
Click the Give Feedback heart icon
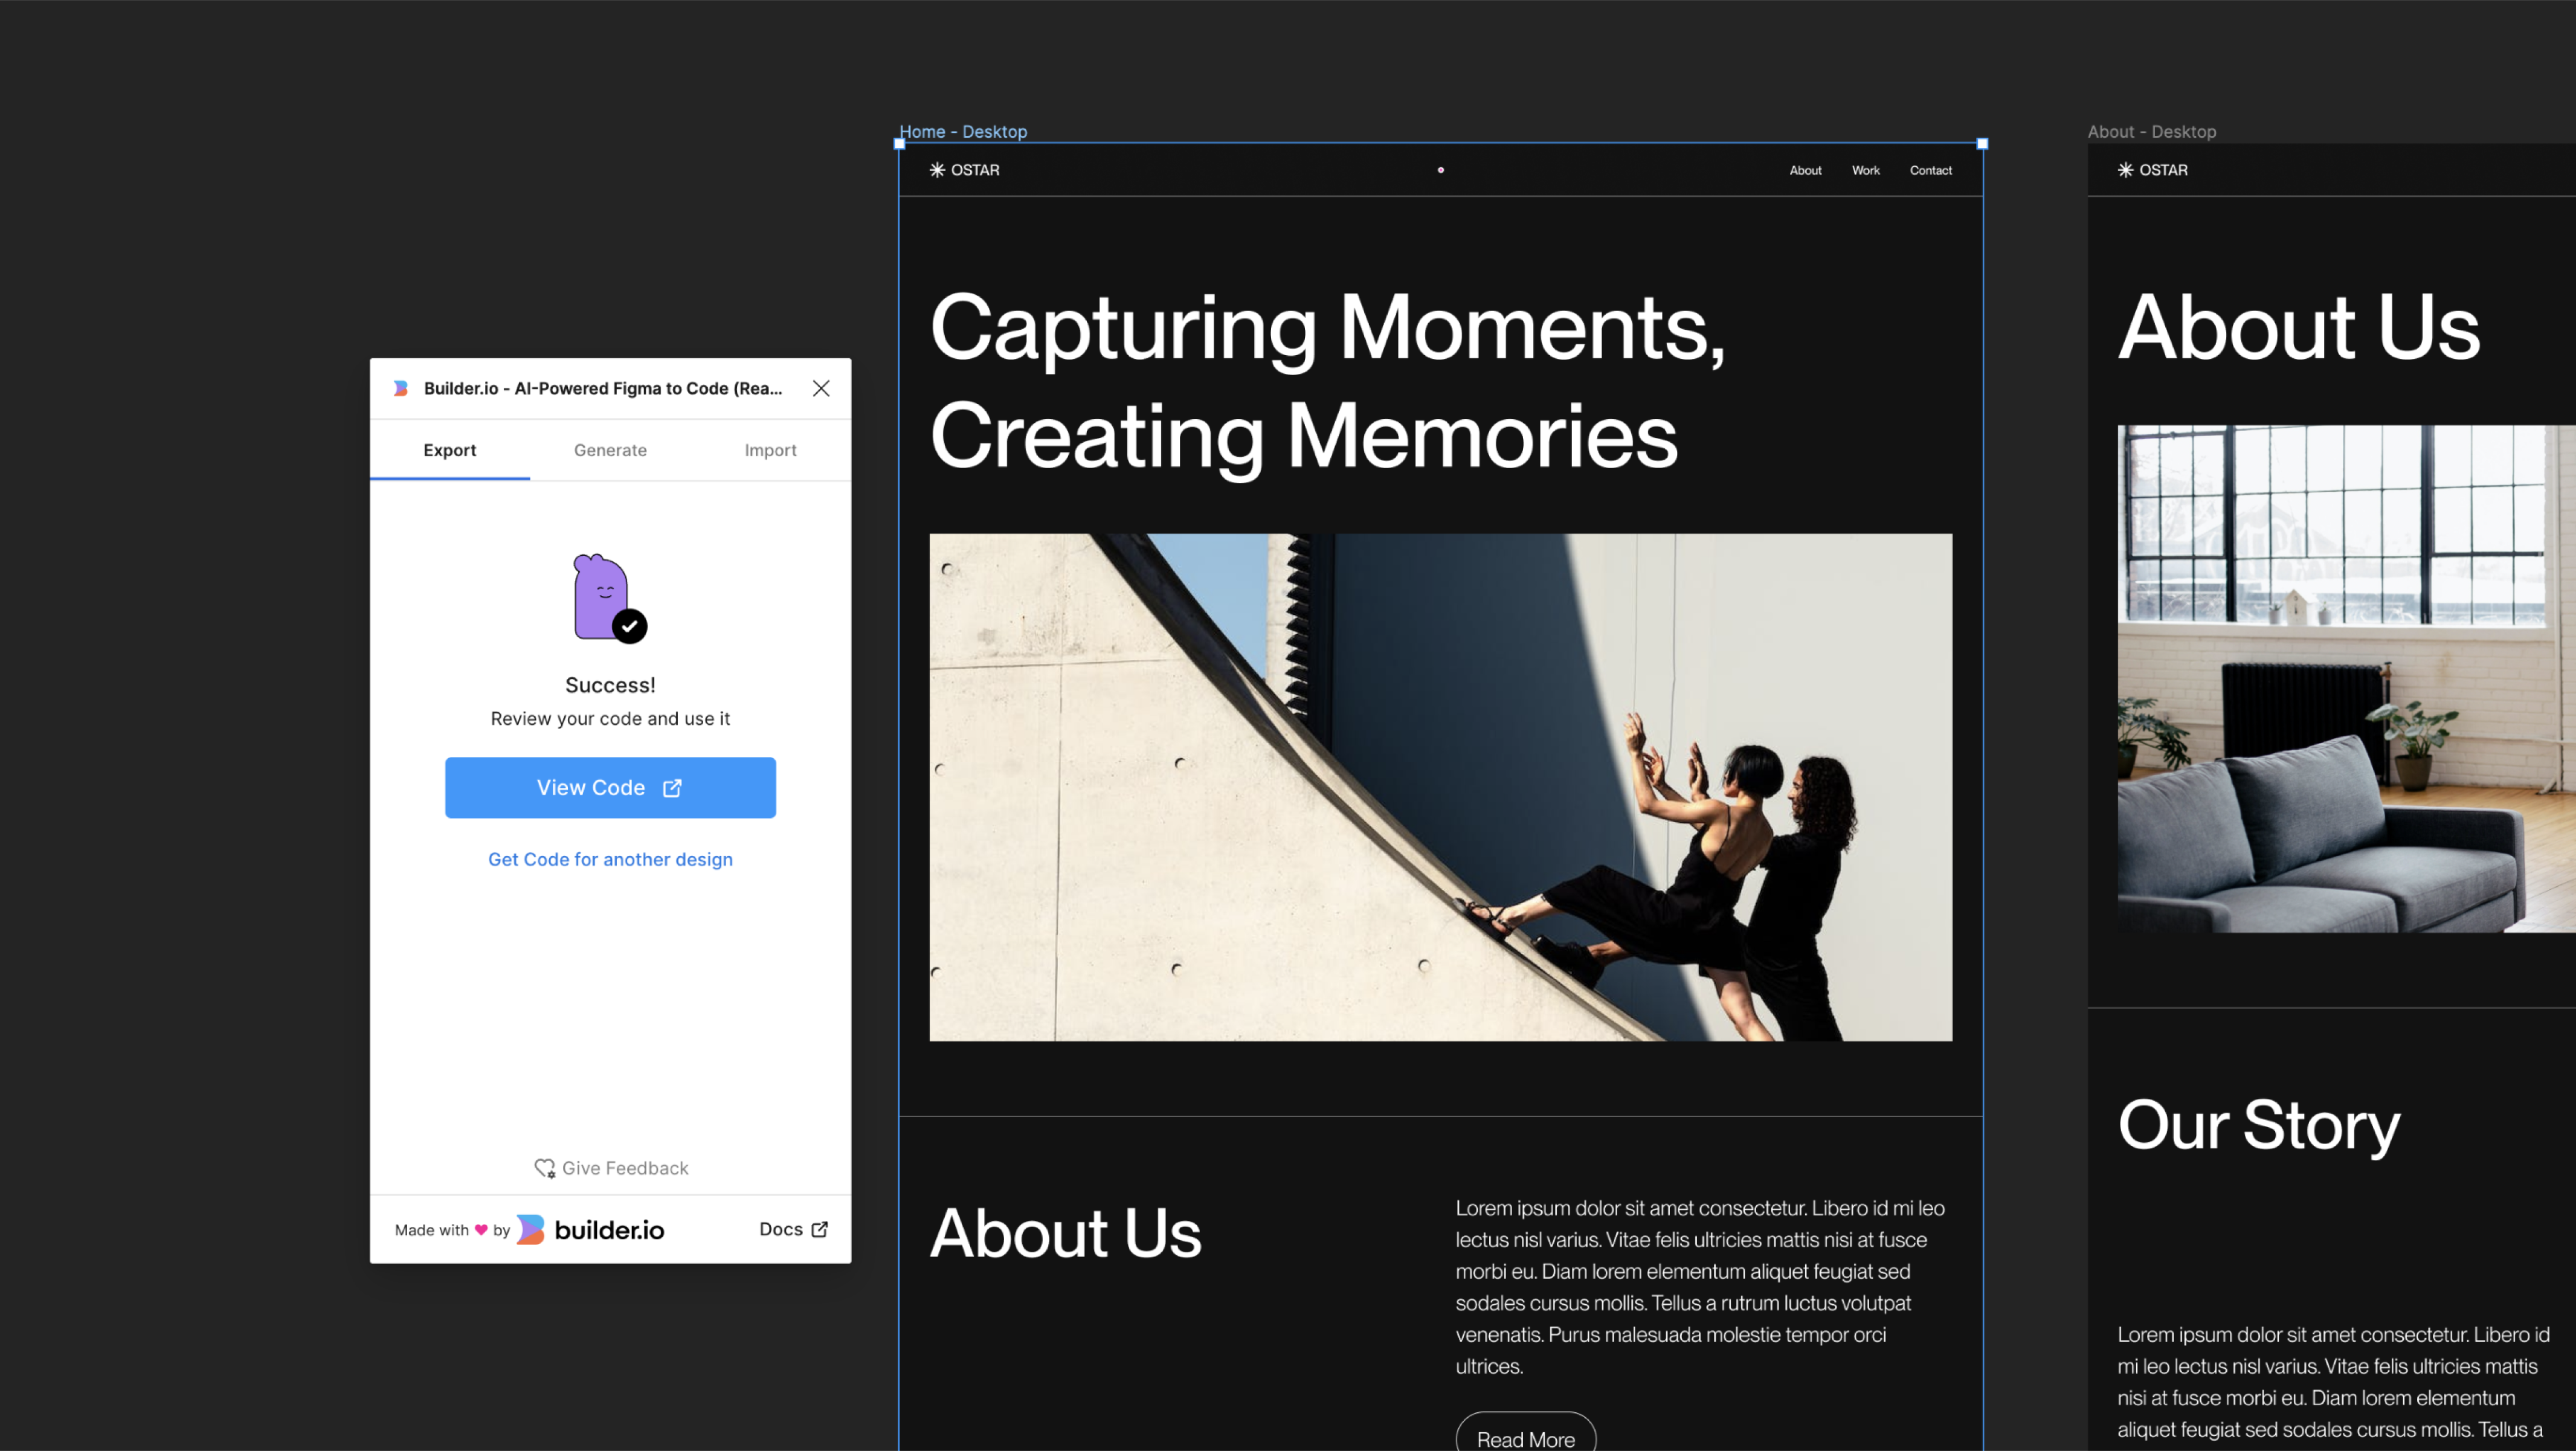(x=544, y=1168)
